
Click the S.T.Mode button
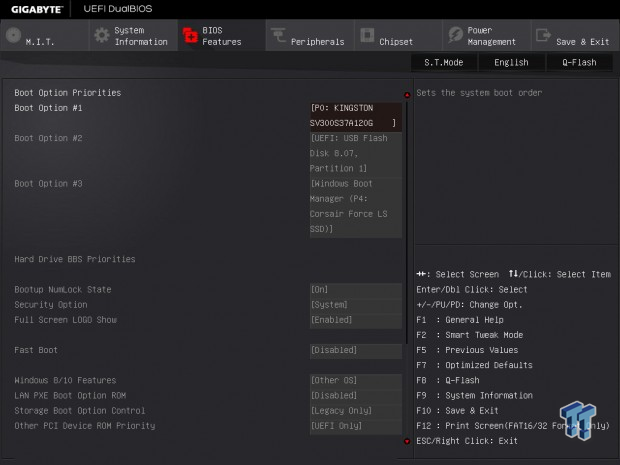(444, 62)
